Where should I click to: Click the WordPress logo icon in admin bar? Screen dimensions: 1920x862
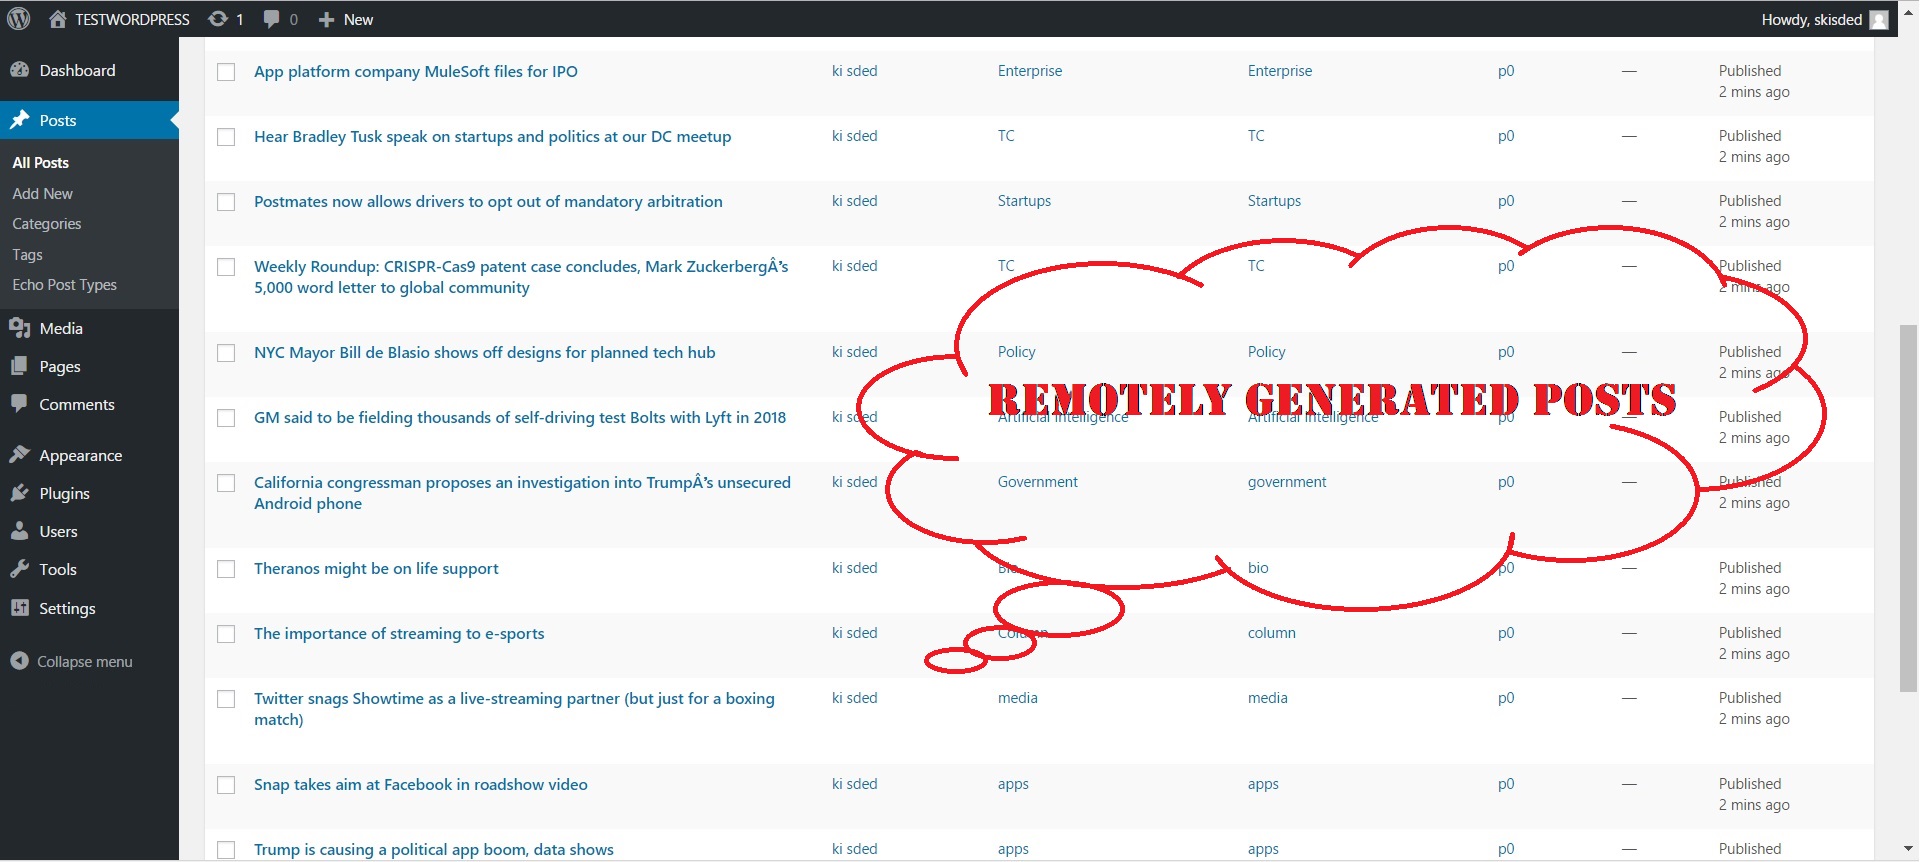19,19
